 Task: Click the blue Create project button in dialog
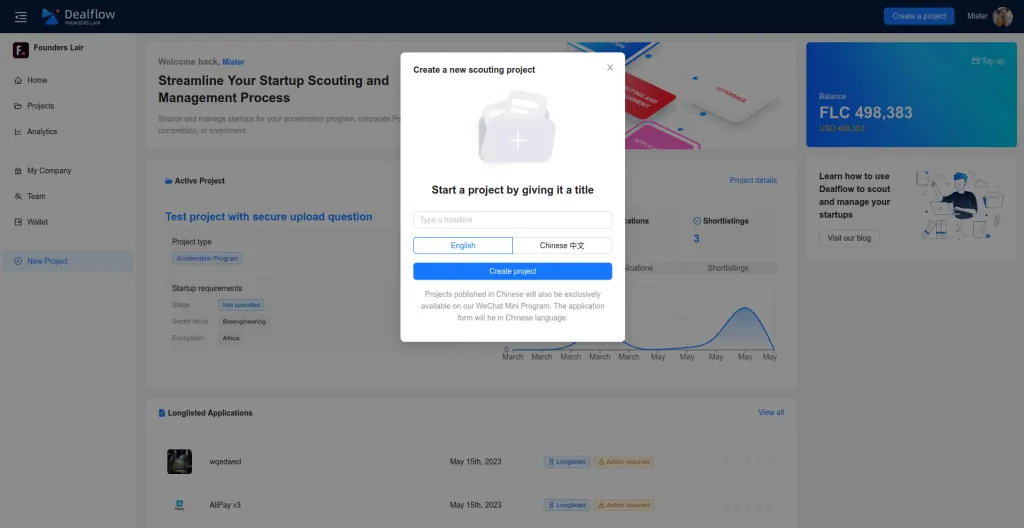pos(513,271)
